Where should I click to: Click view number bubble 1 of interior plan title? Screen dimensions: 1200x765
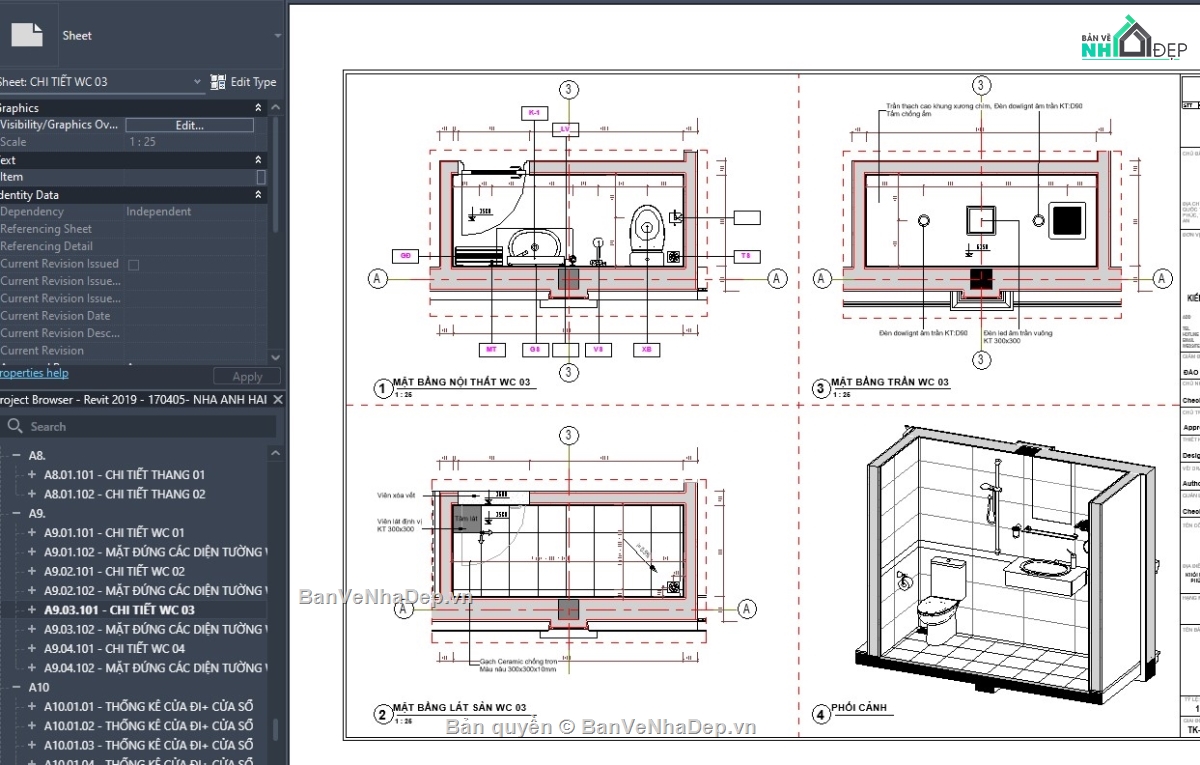pyautogui.click(x=382, y=389)
